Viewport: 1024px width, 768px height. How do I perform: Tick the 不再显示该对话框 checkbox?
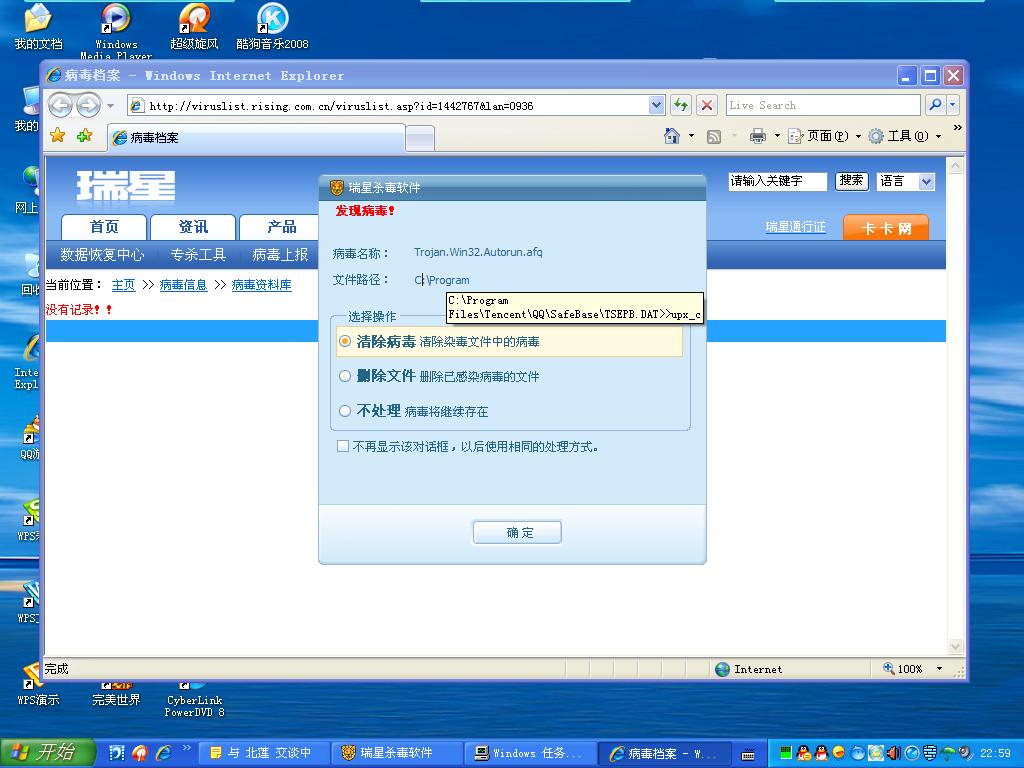(x=343, y=446)
